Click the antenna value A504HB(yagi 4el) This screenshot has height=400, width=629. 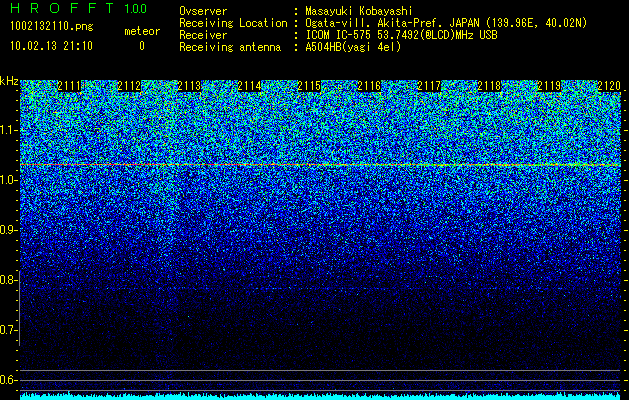pyautogui.click(x=353, y=47)
